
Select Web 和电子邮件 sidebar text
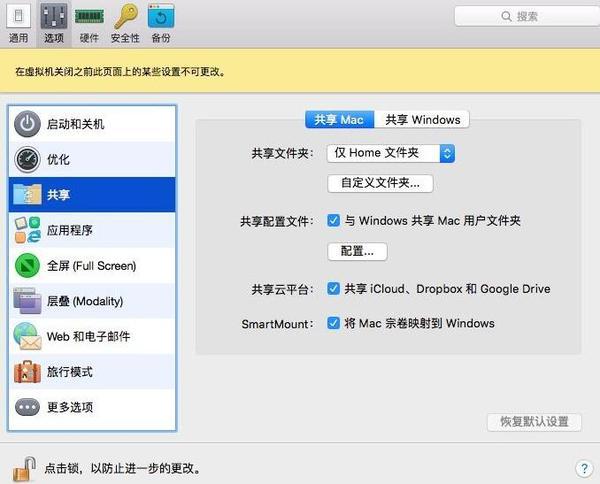[x=88, y=336]
